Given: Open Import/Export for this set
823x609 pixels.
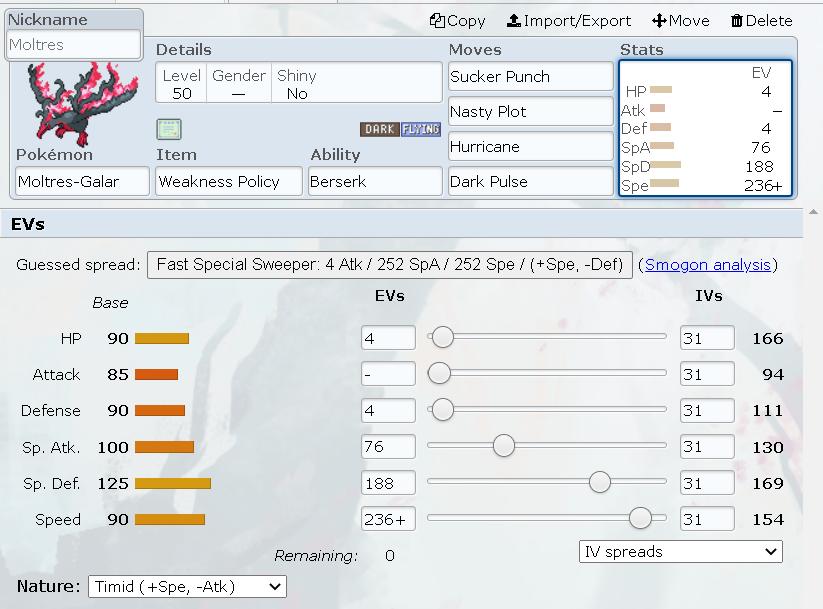Looking at the screenshot, I should pos(568,21).
